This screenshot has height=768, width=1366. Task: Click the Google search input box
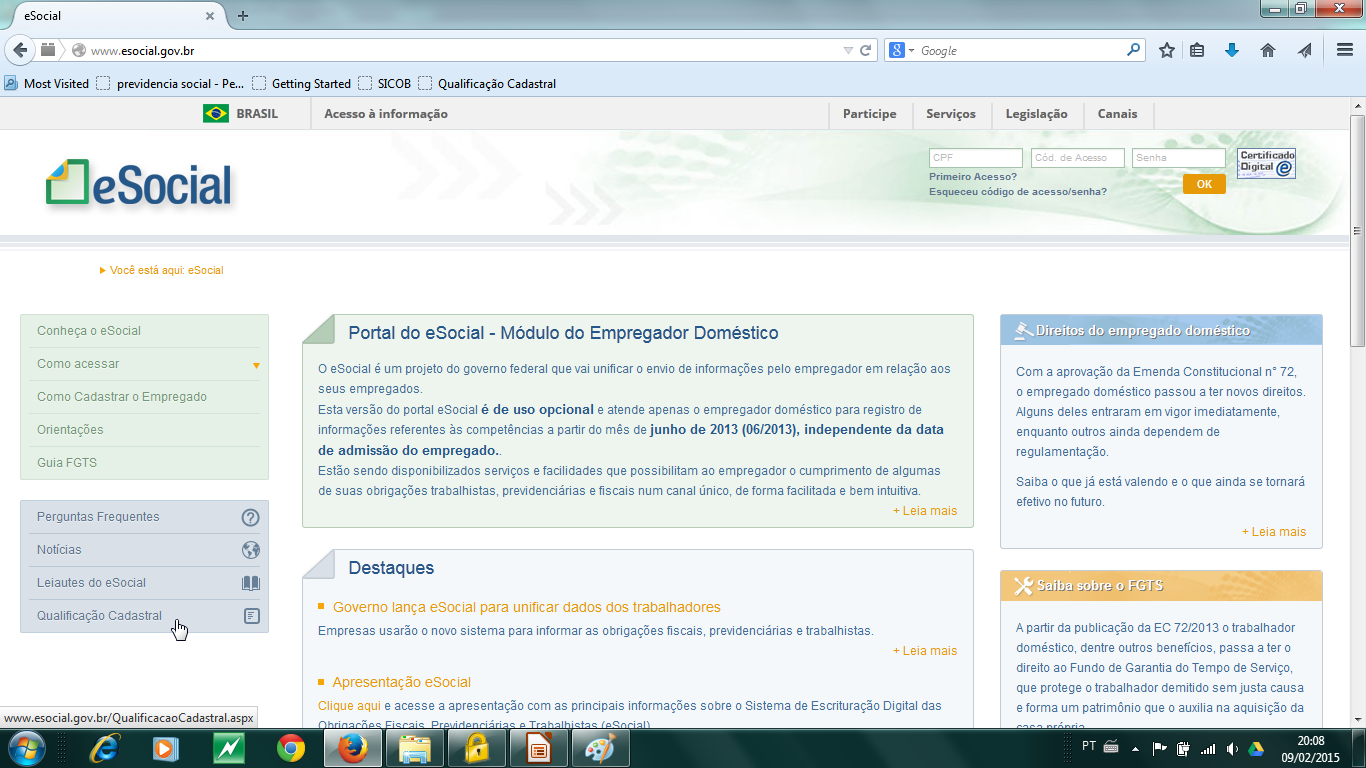coord(1020,50)
